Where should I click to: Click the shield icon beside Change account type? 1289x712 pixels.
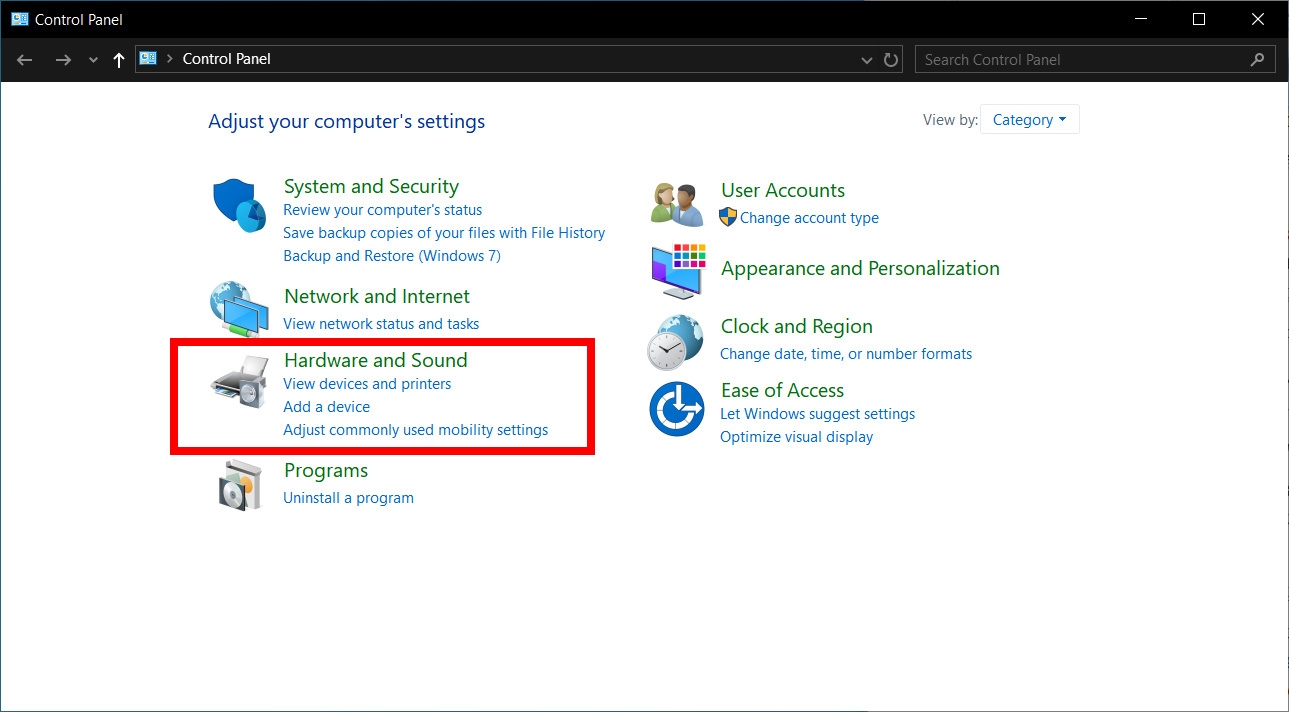[x=728, y=217]
